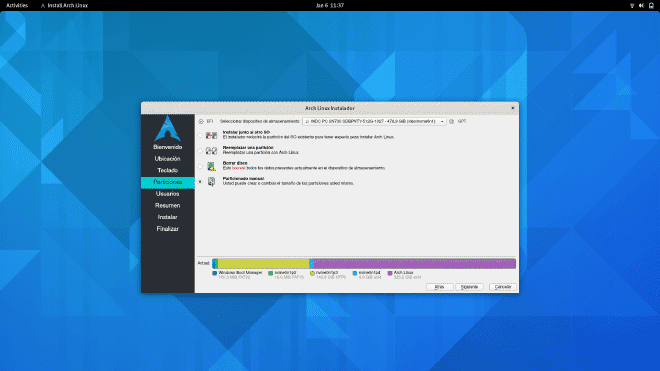Go to the Ubicación step
The image size is (660, 371).
(168, 159)
